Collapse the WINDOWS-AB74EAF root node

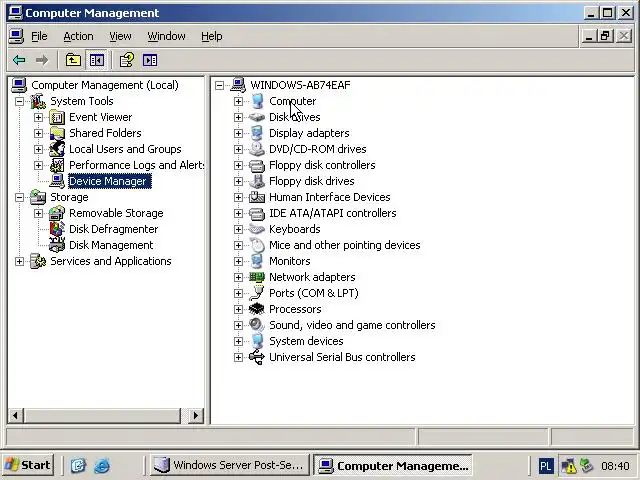220,85
